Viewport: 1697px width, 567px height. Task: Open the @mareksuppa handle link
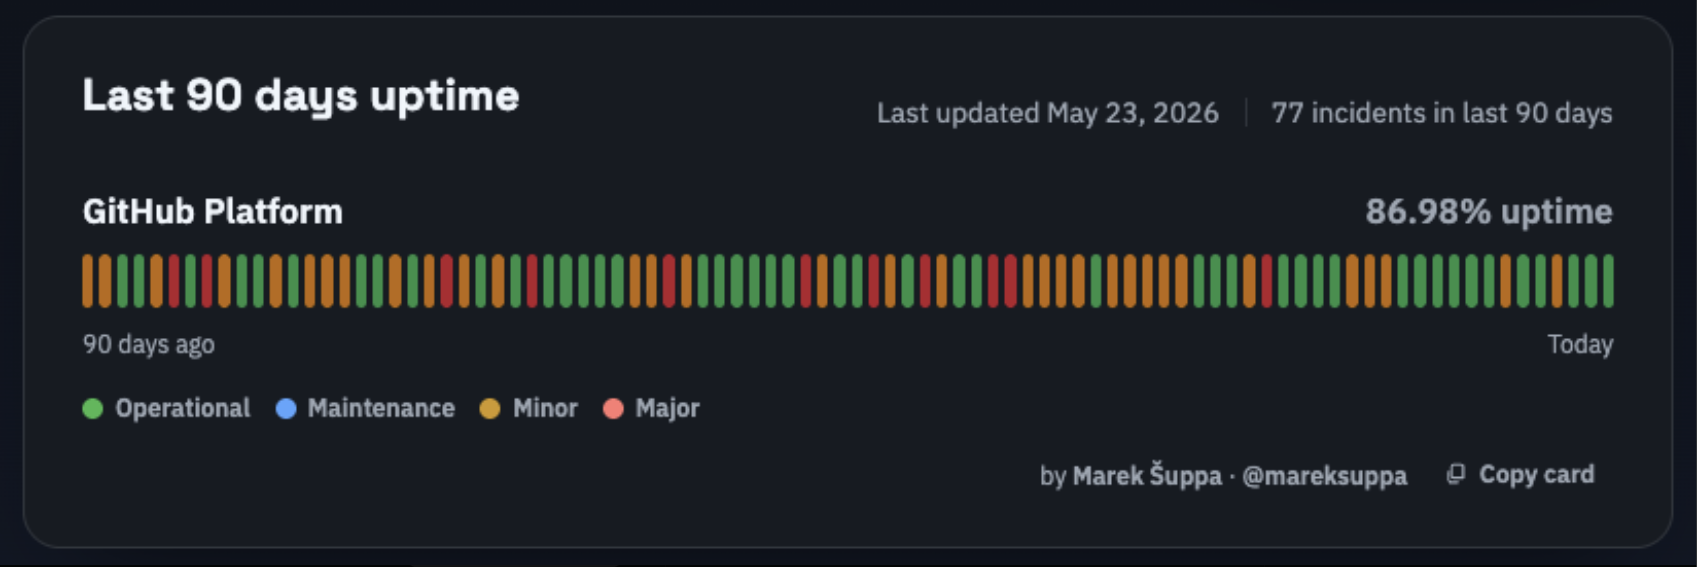[1324, 476]
